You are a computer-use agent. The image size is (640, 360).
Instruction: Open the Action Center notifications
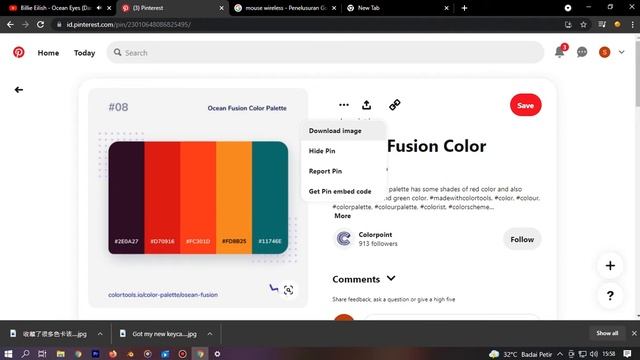pos(627,354)
